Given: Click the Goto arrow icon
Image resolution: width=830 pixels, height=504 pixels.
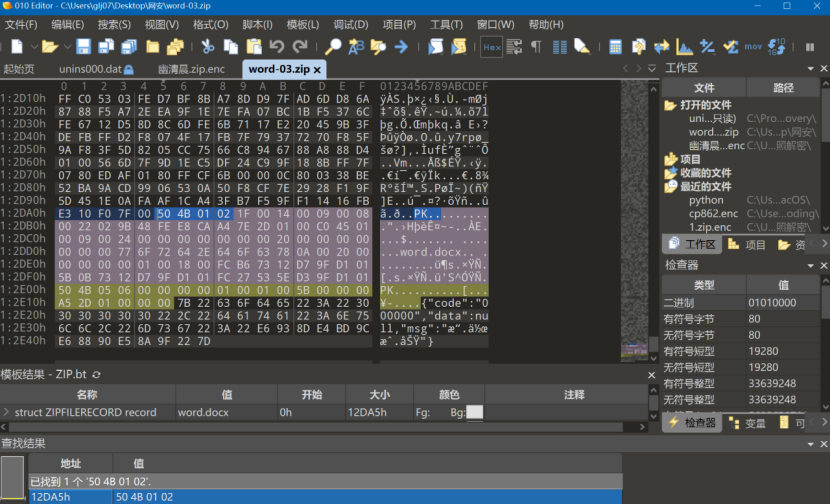Looking at the screenshot, I should (401, 47).
